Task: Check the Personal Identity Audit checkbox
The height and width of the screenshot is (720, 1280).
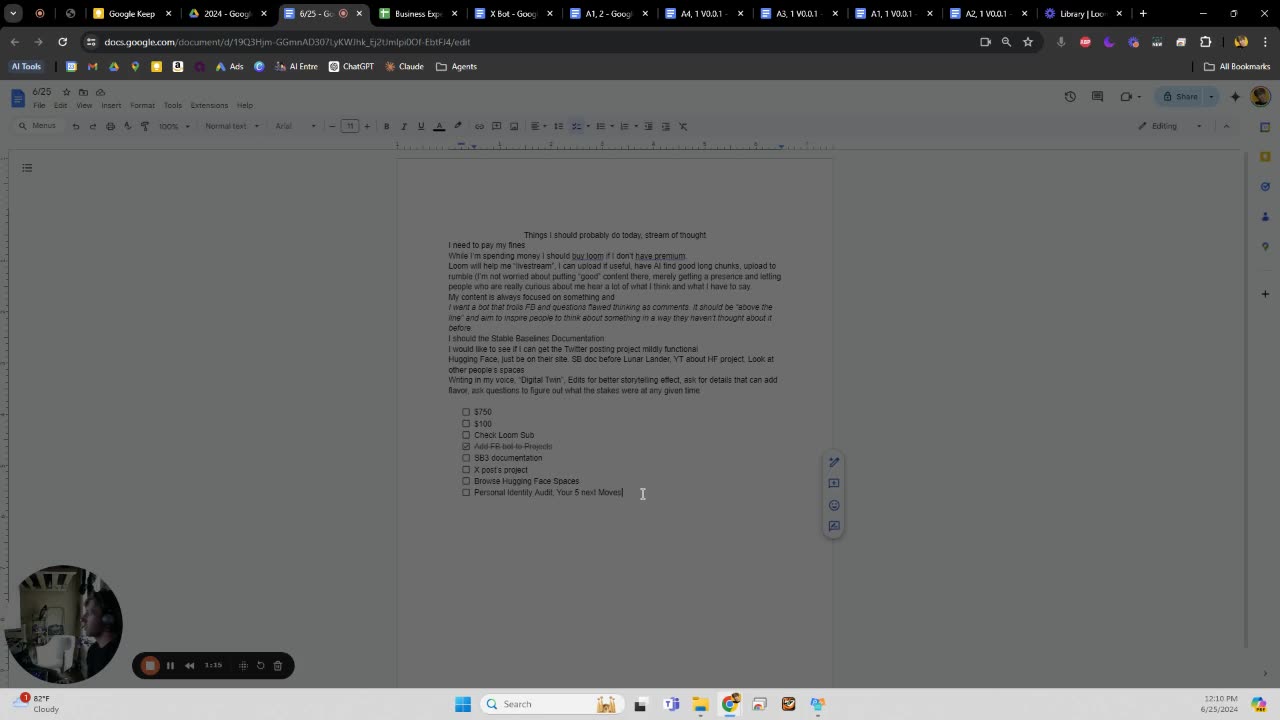Action: [466, 493]
